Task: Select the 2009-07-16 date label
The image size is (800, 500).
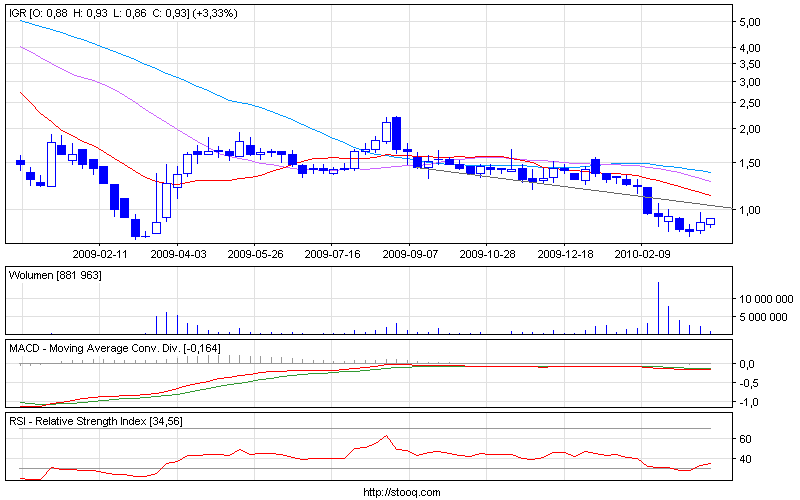Action: click(x=332, y=254)
